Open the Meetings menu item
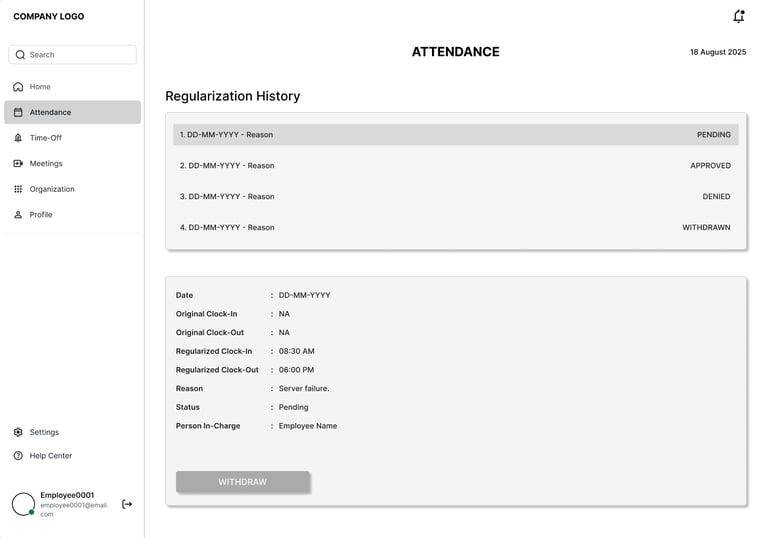 [46, 164]
